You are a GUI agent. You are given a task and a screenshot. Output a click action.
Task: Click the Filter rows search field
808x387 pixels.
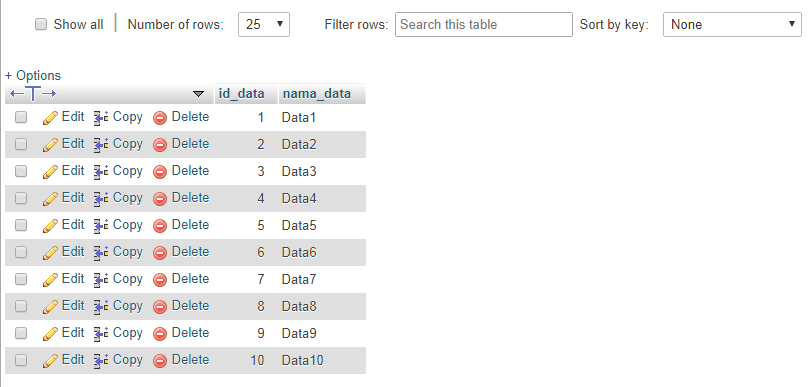(x=484, y=25)
